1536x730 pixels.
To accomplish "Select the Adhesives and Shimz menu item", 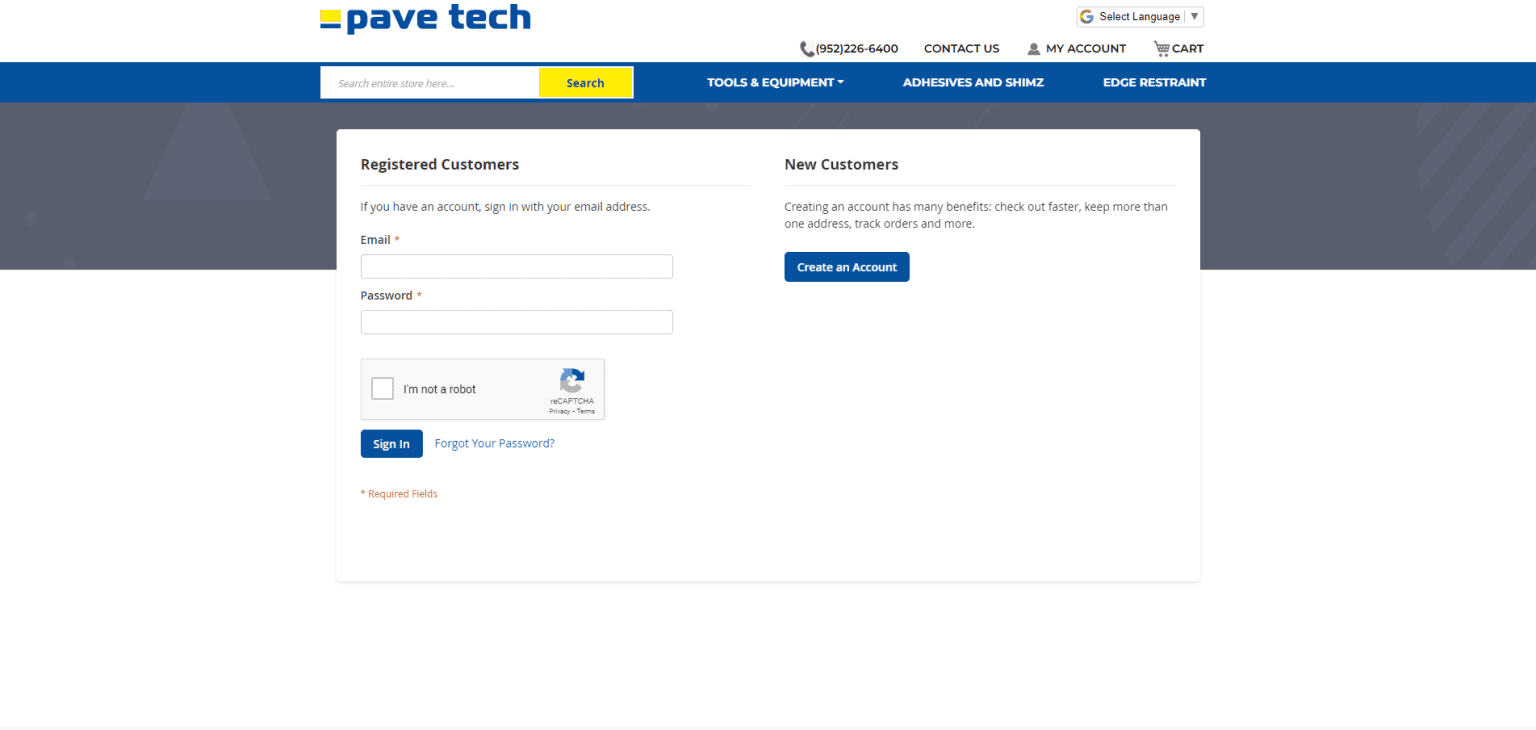I will coord(972,82).
